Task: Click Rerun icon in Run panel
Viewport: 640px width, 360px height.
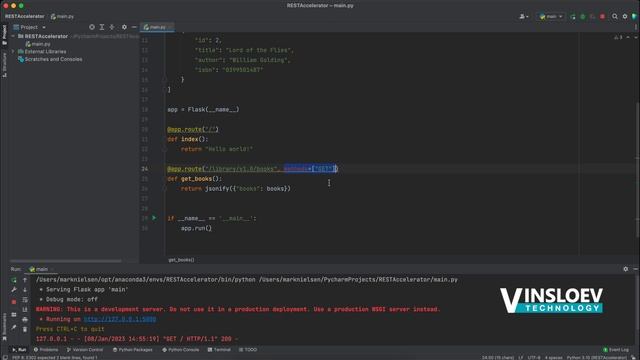Action: (13, 280)
